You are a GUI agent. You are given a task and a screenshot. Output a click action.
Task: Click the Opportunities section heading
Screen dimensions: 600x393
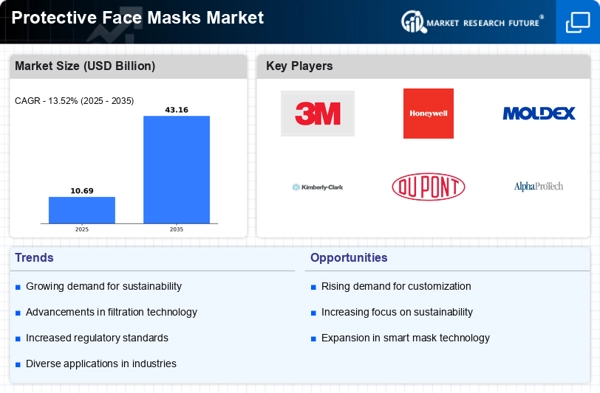tap(349, 258)
